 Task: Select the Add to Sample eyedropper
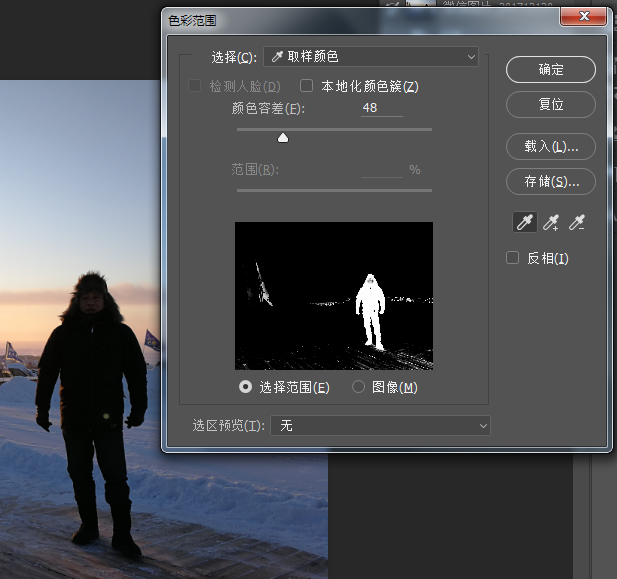551,222
